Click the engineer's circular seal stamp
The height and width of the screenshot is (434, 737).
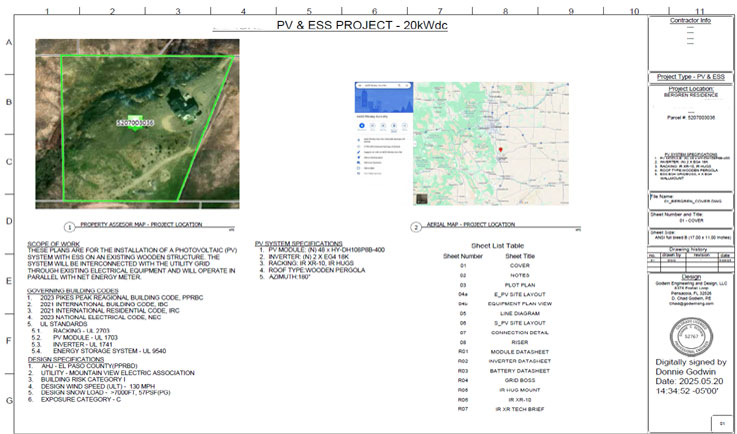[x=690, y=336]
